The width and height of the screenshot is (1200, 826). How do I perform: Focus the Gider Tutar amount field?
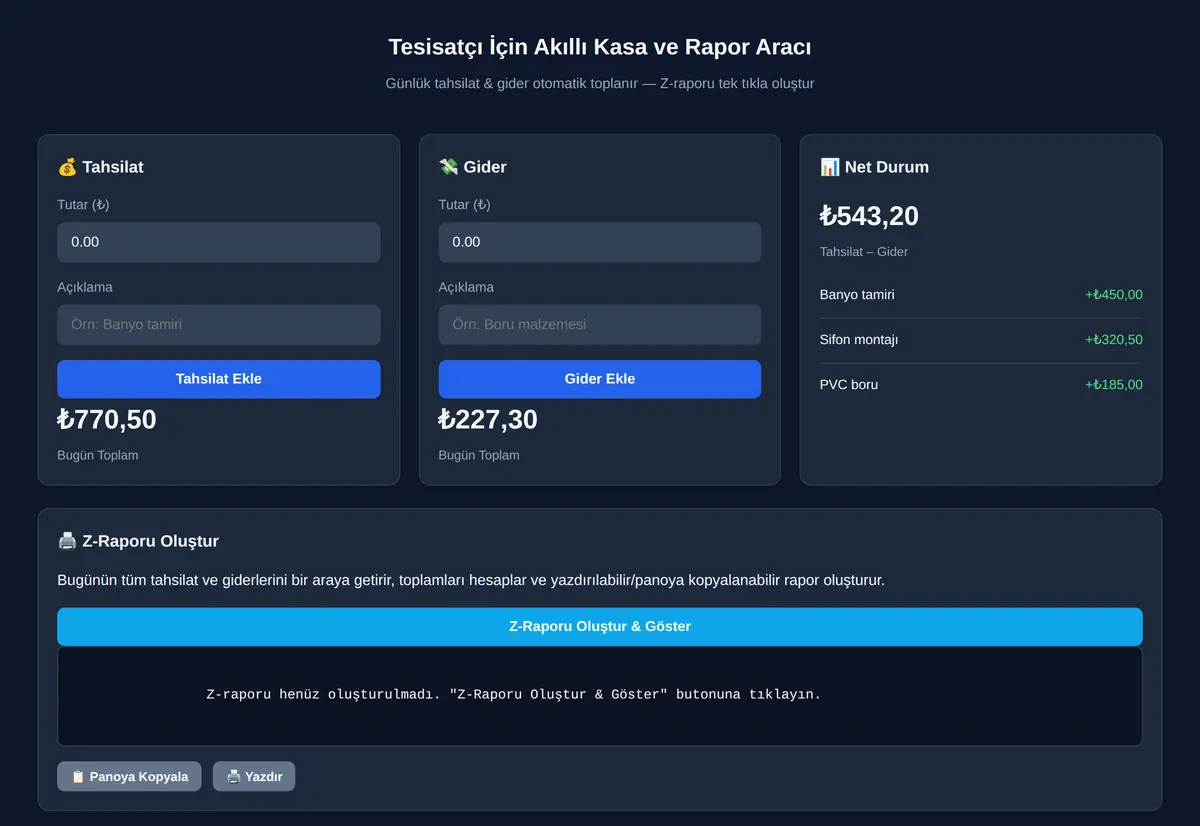tap(599, 242)
